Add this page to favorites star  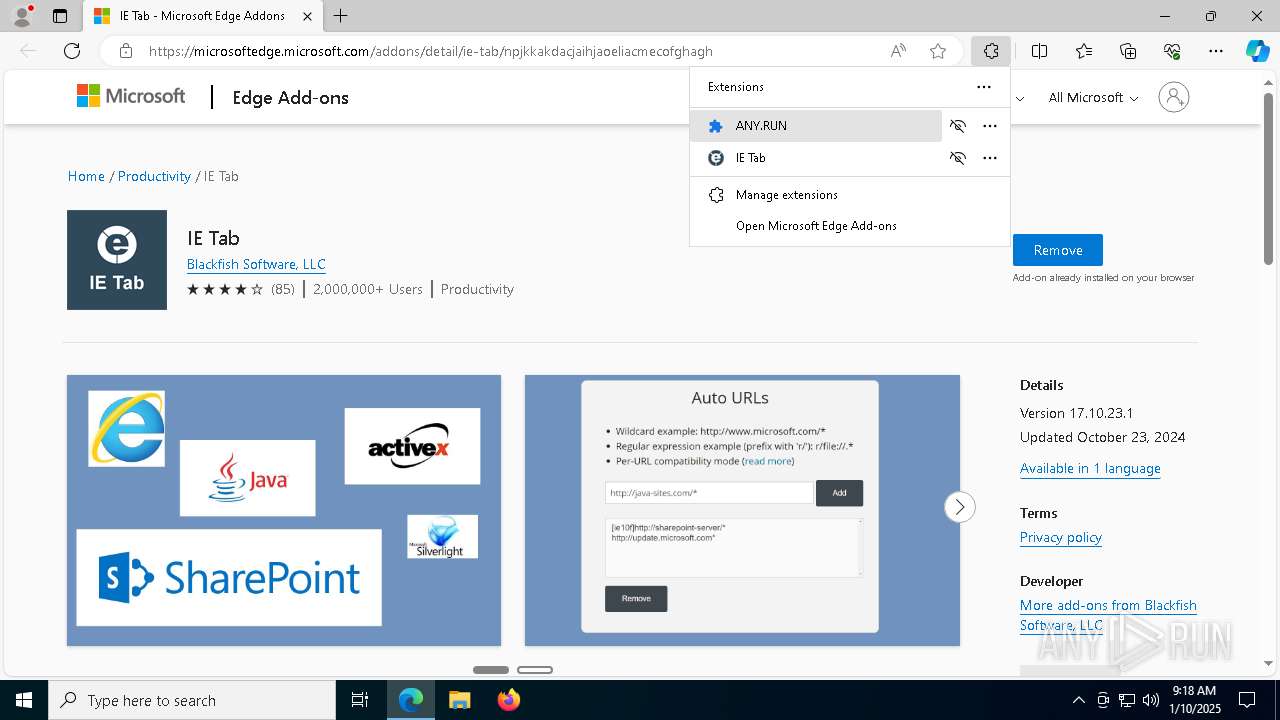tap(938, 51)
